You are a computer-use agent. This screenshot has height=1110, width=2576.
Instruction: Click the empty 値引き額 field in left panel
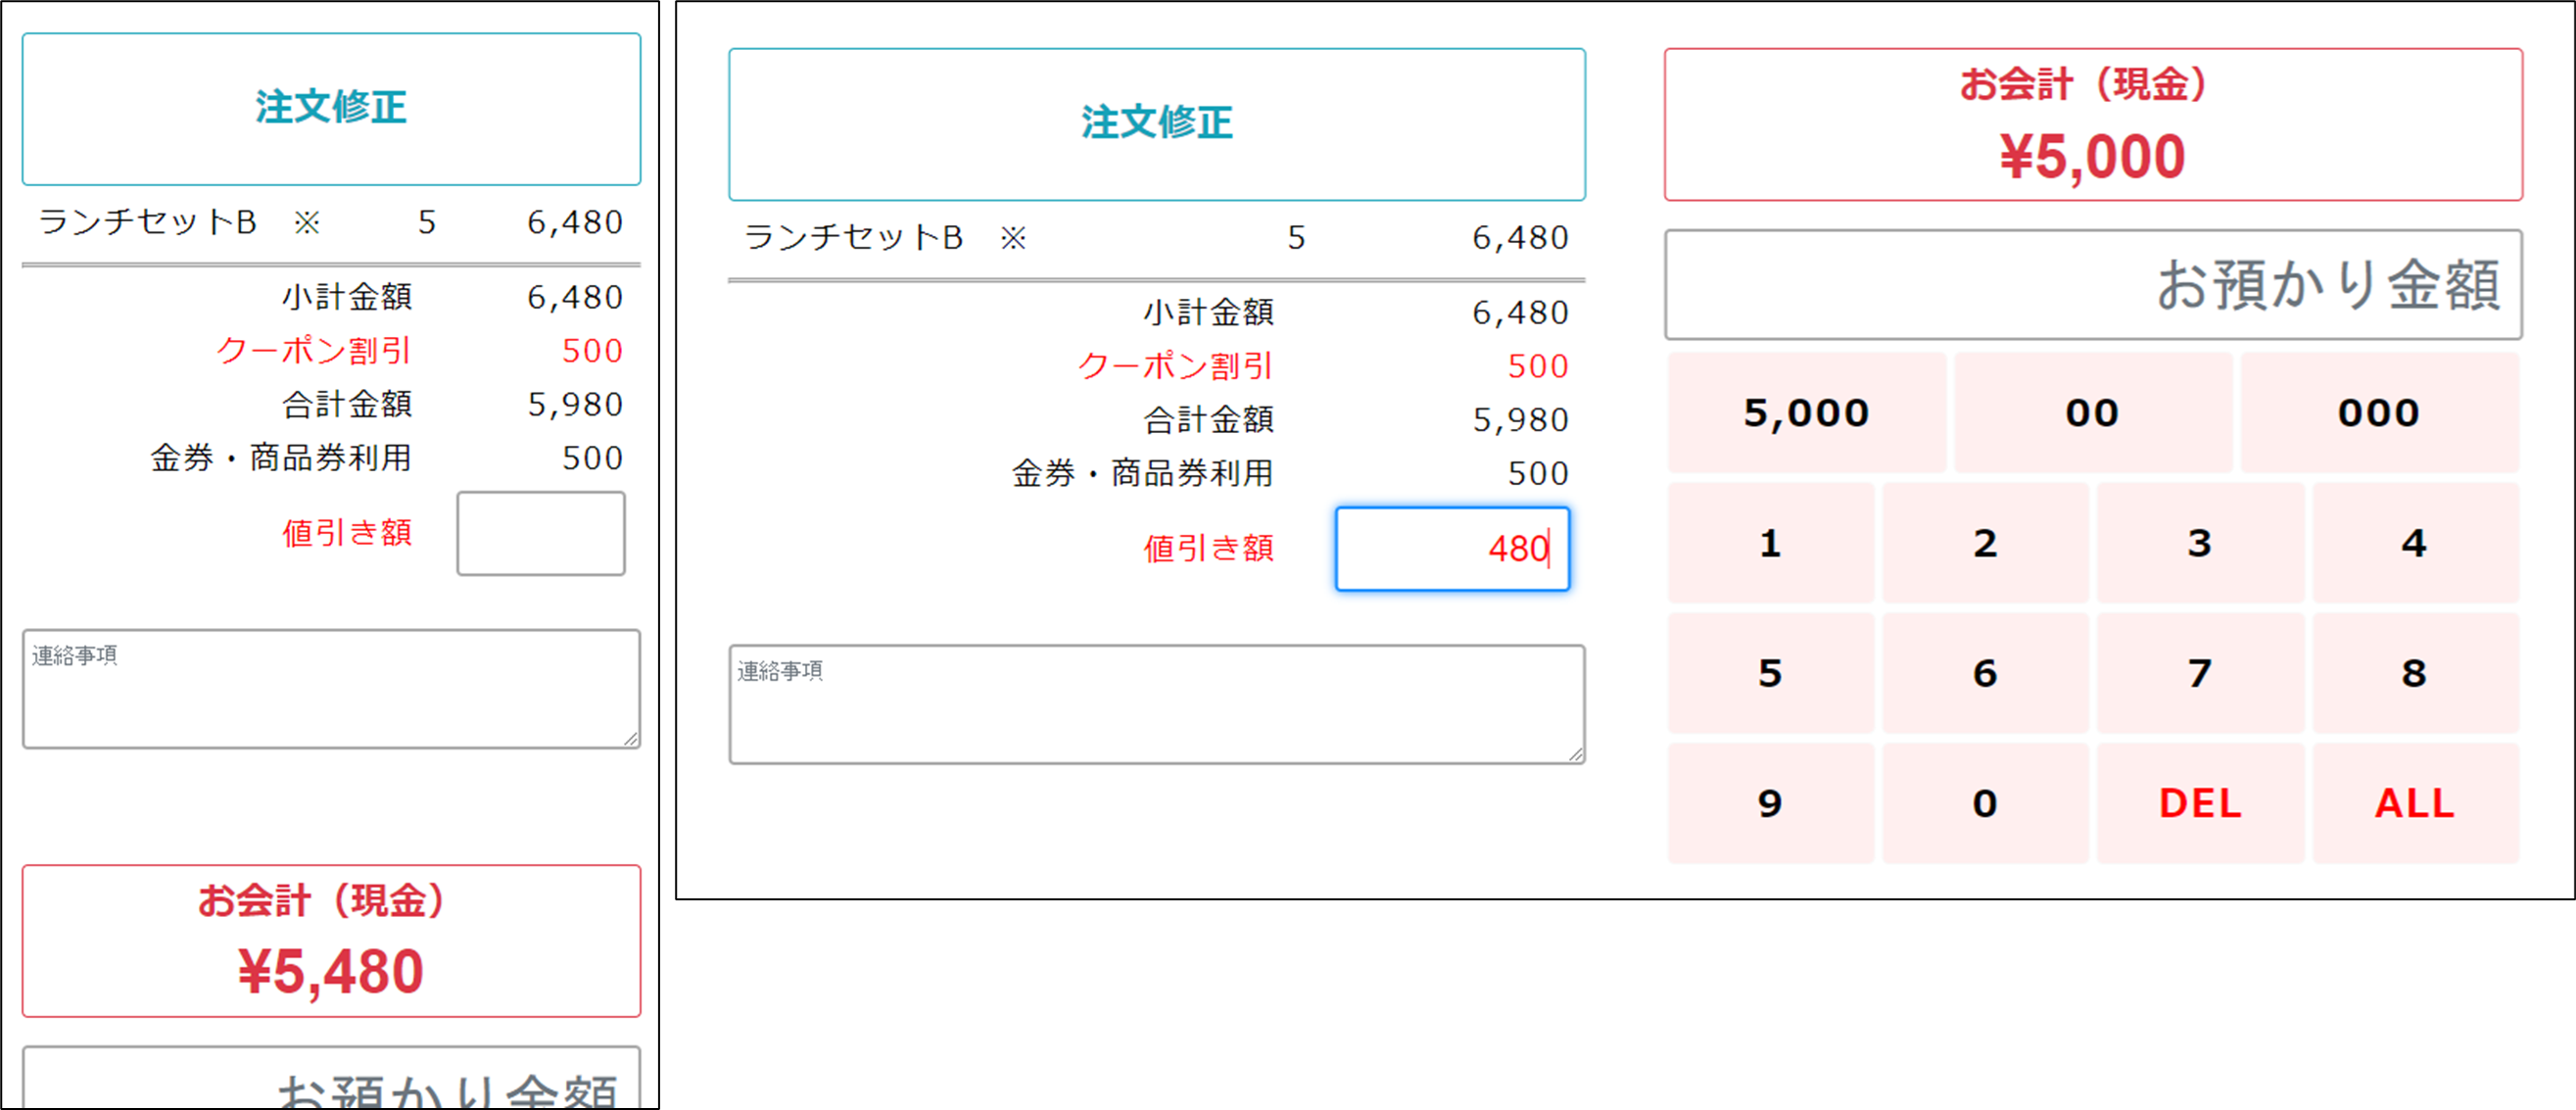click(x=541, y=533)
